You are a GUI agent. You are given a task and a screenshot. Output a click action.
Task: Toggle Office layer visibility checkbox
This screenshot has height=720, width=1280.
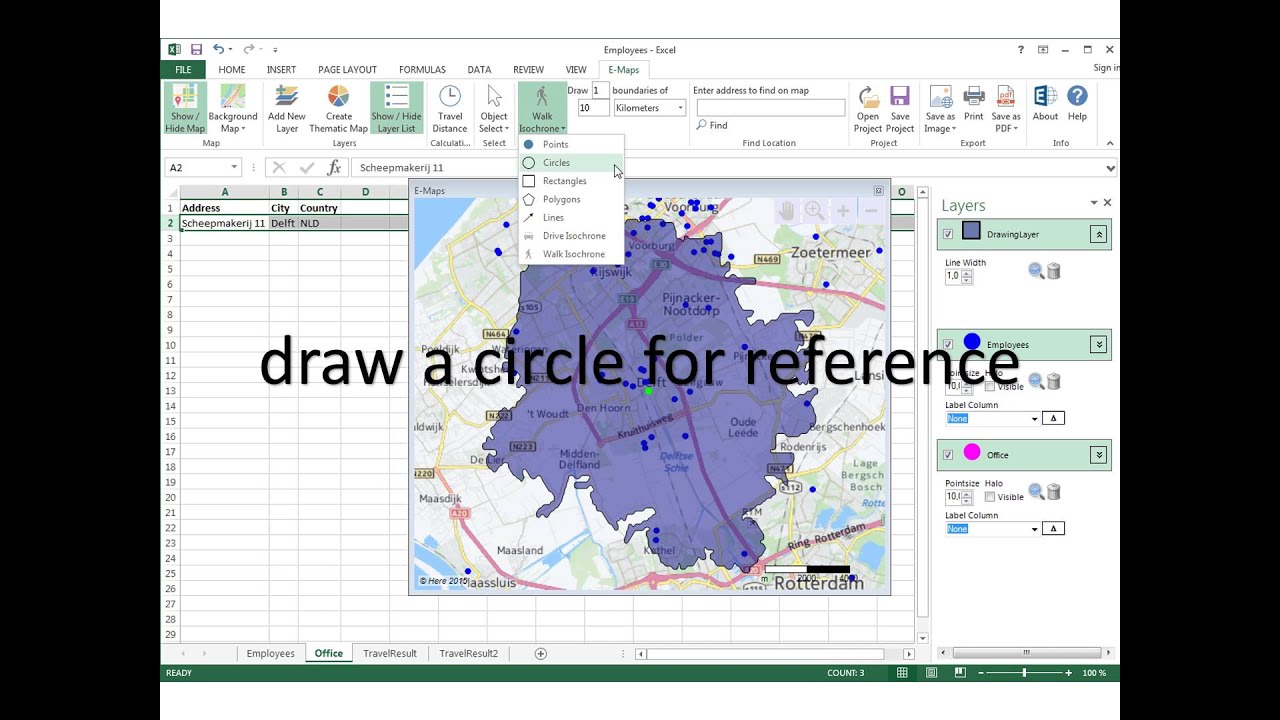[948, 454]
